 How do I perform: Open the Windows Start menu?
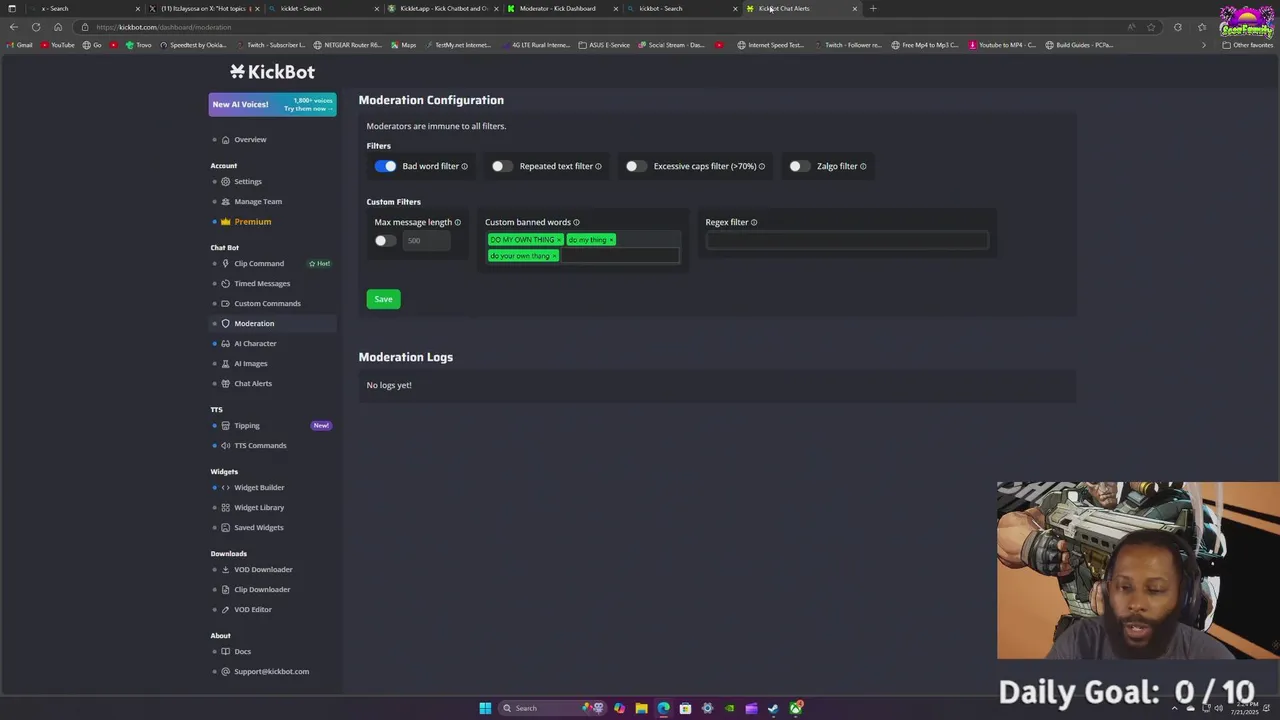click(x=485, y=708)
